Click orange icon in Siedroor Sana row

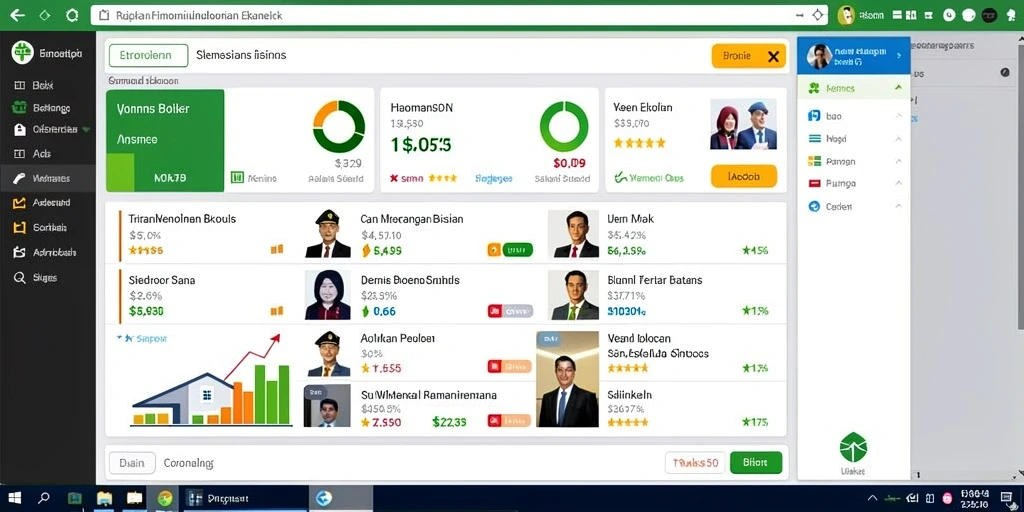click(x=277, y=312)
